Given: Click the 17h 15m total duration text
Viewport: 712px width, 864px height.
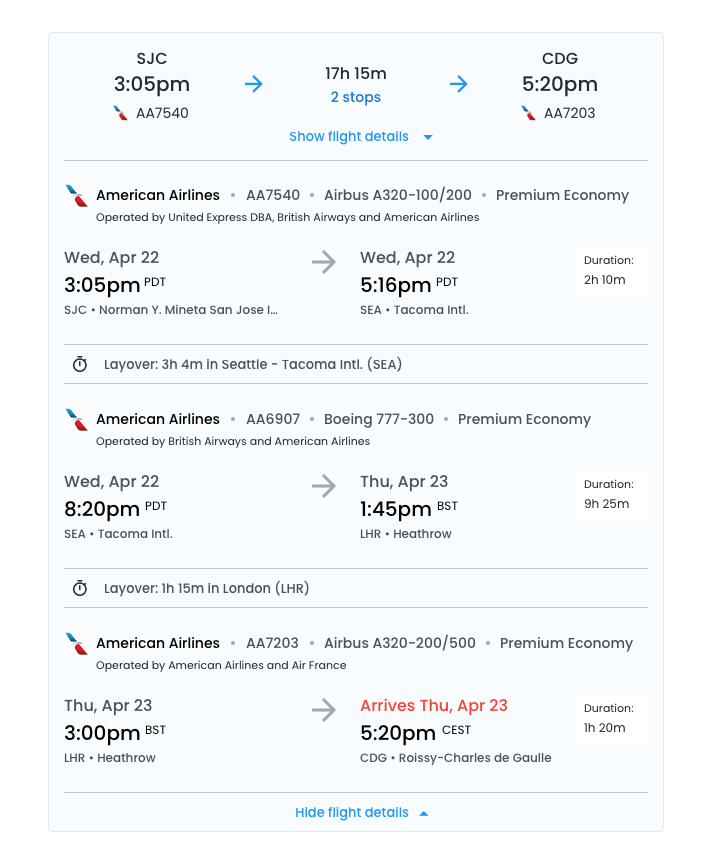Looking at the screenshot, I should [x=355, y=73].
